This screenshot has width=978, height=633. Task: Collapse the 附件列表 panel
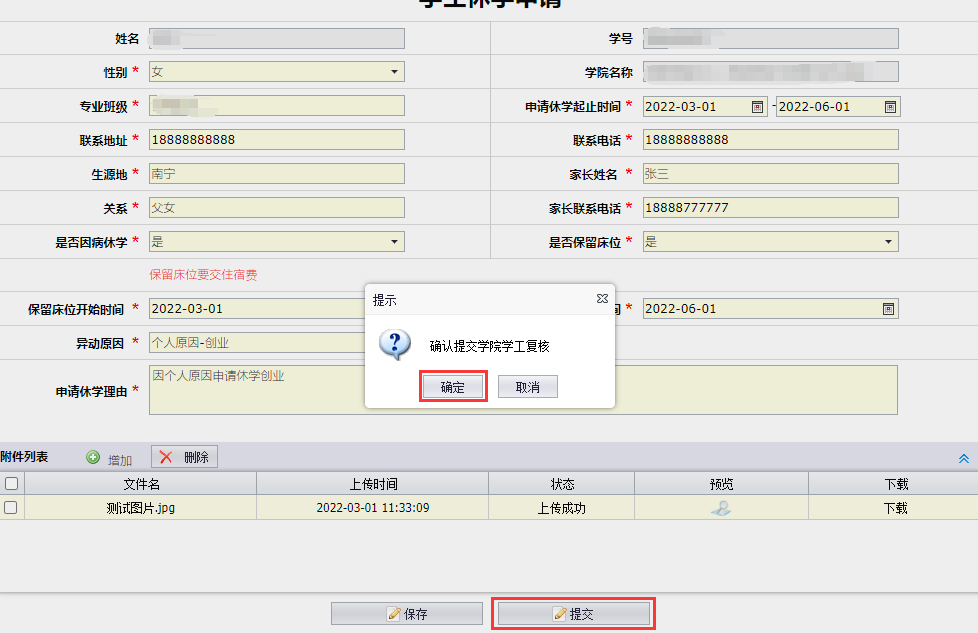tap(964, 458)
